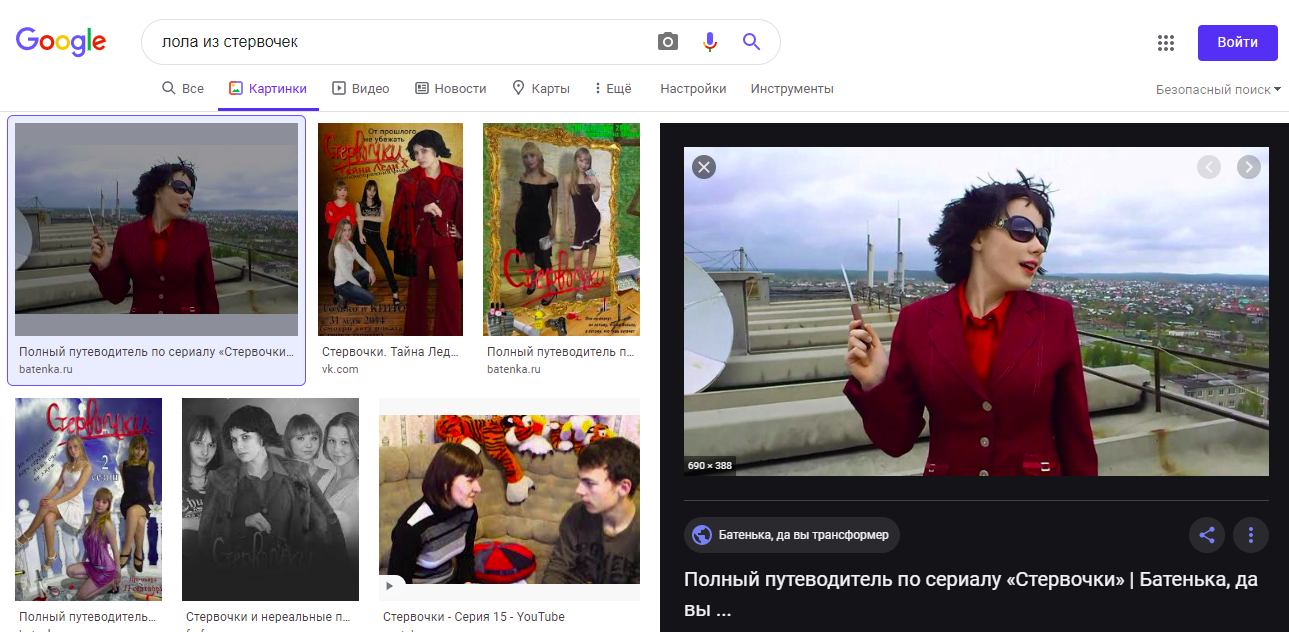The image size is (1289, 632).
Task: Switch to the Все tab
Action: tap(183, 89)
